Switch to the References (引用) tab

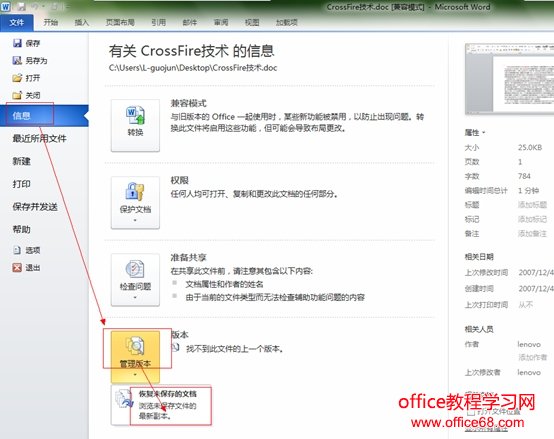click(x=159, y=23)
